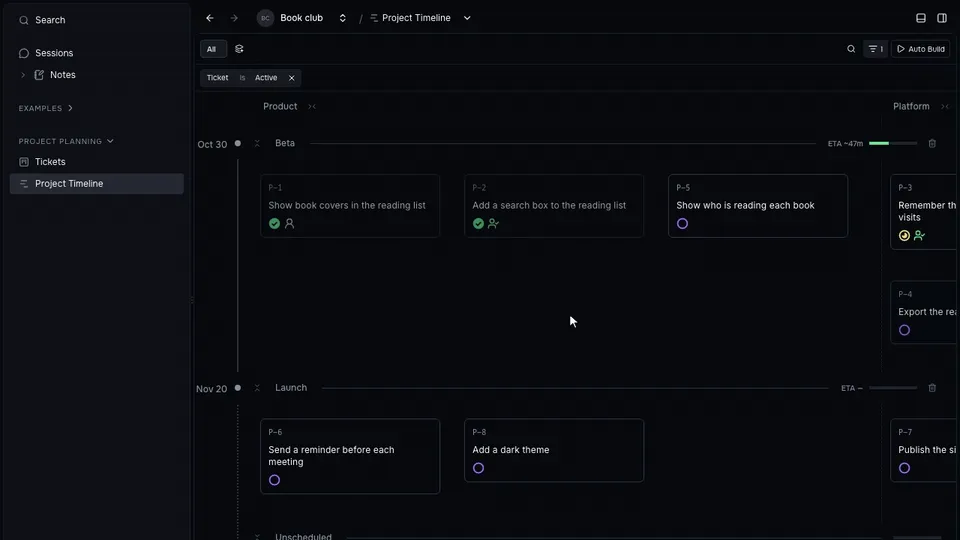Image resolution: width=960 pixels, height=540 pixels.
Task: Click the Notes edit icon
Action: tap(39, 75)
